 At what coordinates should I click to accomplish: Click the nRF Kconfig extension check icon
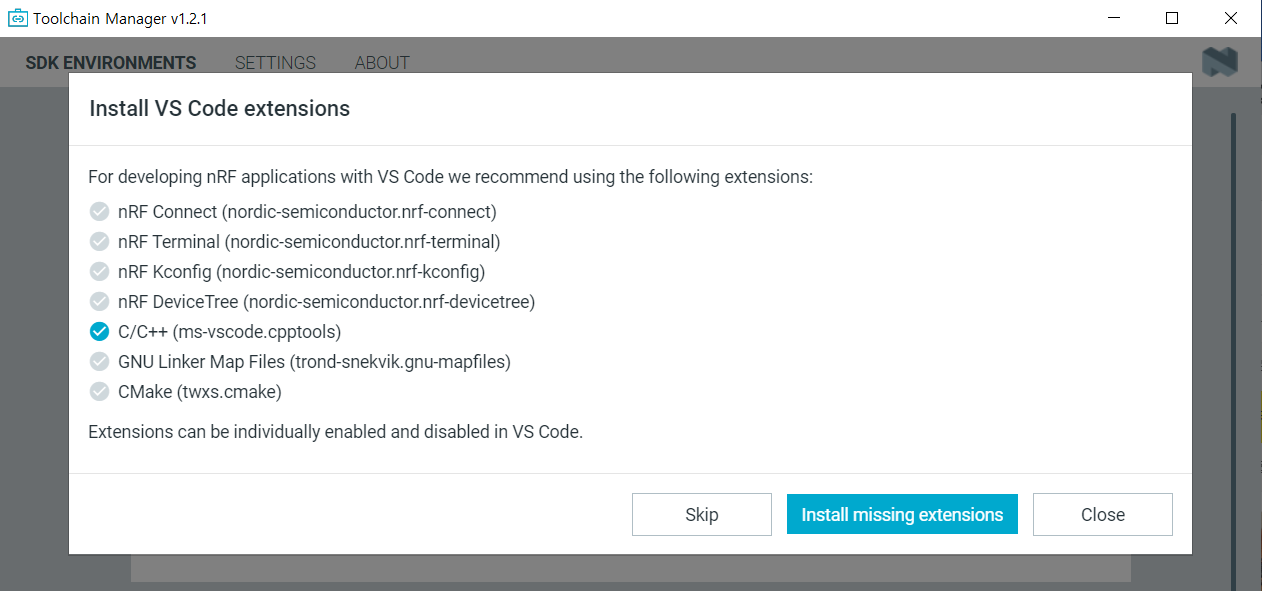[99, 272]
